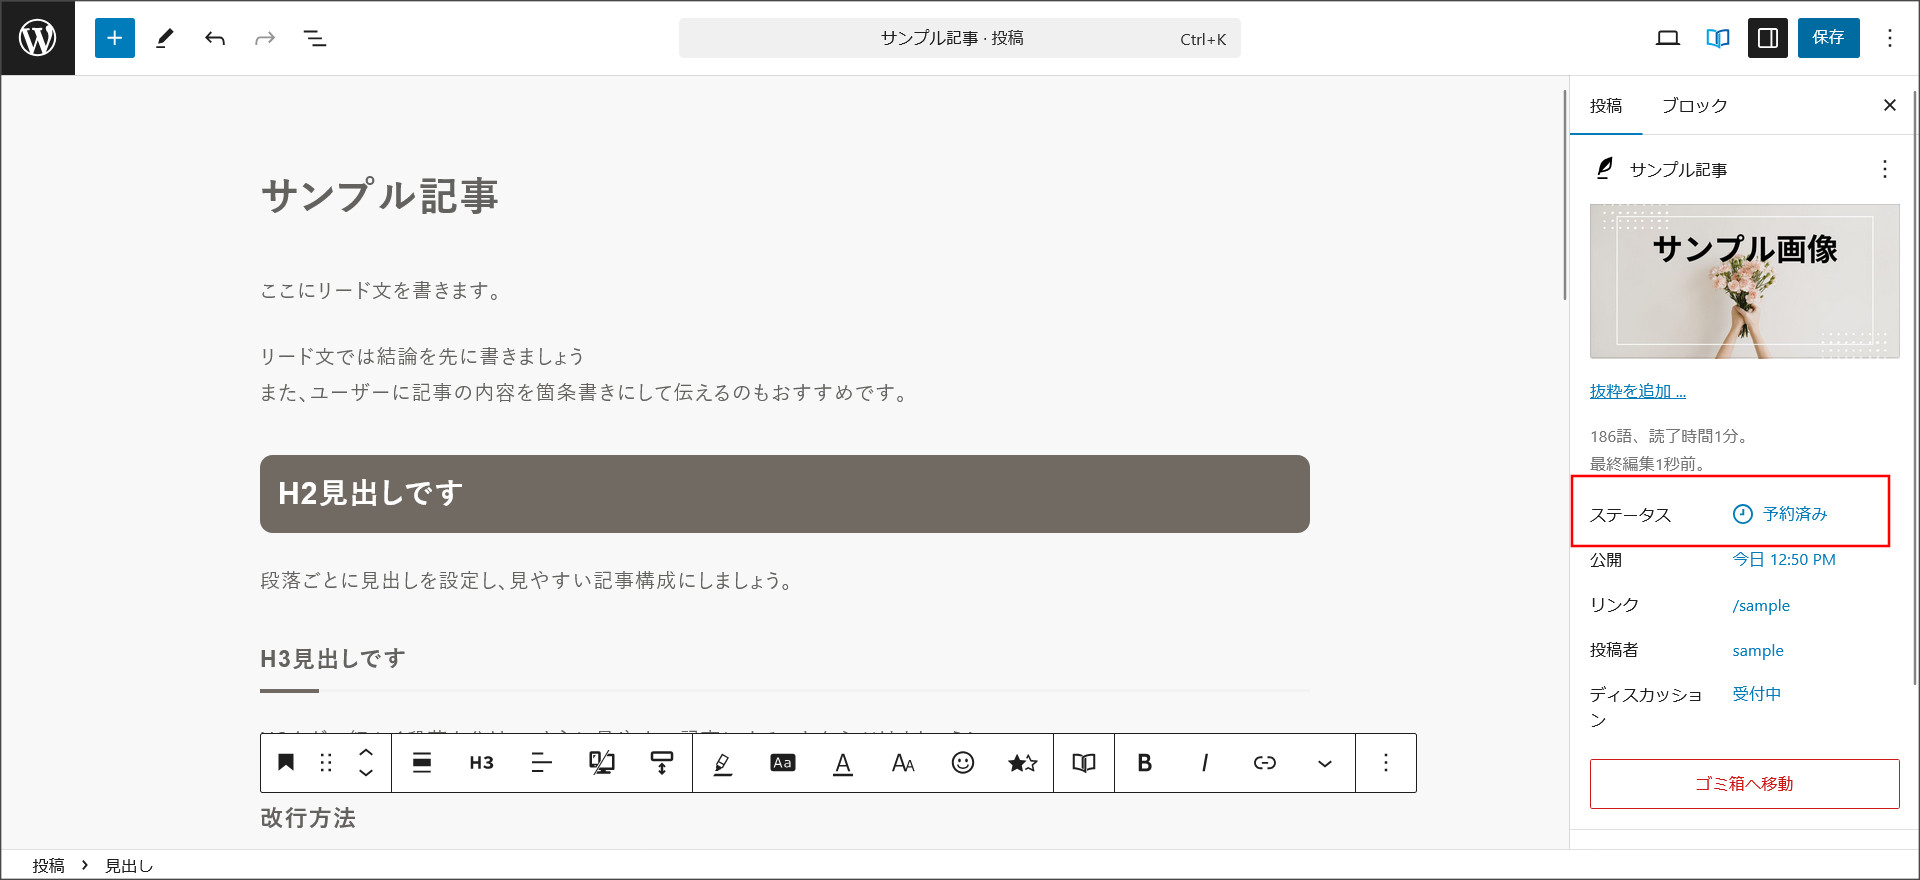The width and height of the screenshot is (1920, 880).
Task: Save the post with 保存 button
Action: (x=1829, y=38)
